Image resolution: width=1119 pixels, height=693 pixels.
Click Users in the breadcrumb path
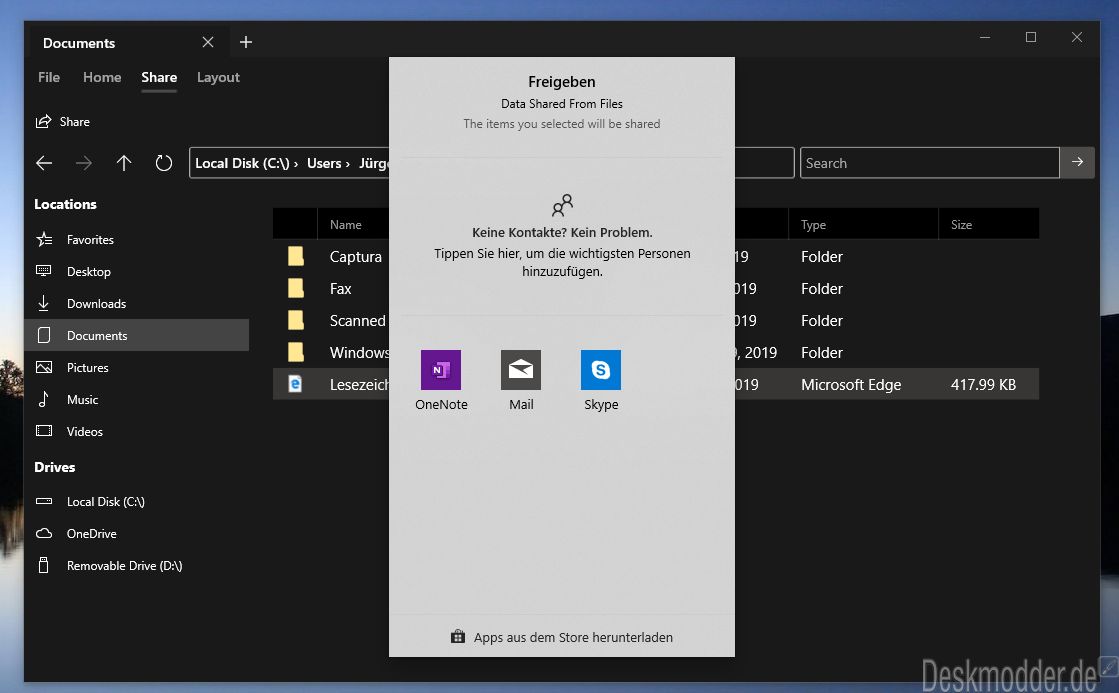(x=324, y=163)
